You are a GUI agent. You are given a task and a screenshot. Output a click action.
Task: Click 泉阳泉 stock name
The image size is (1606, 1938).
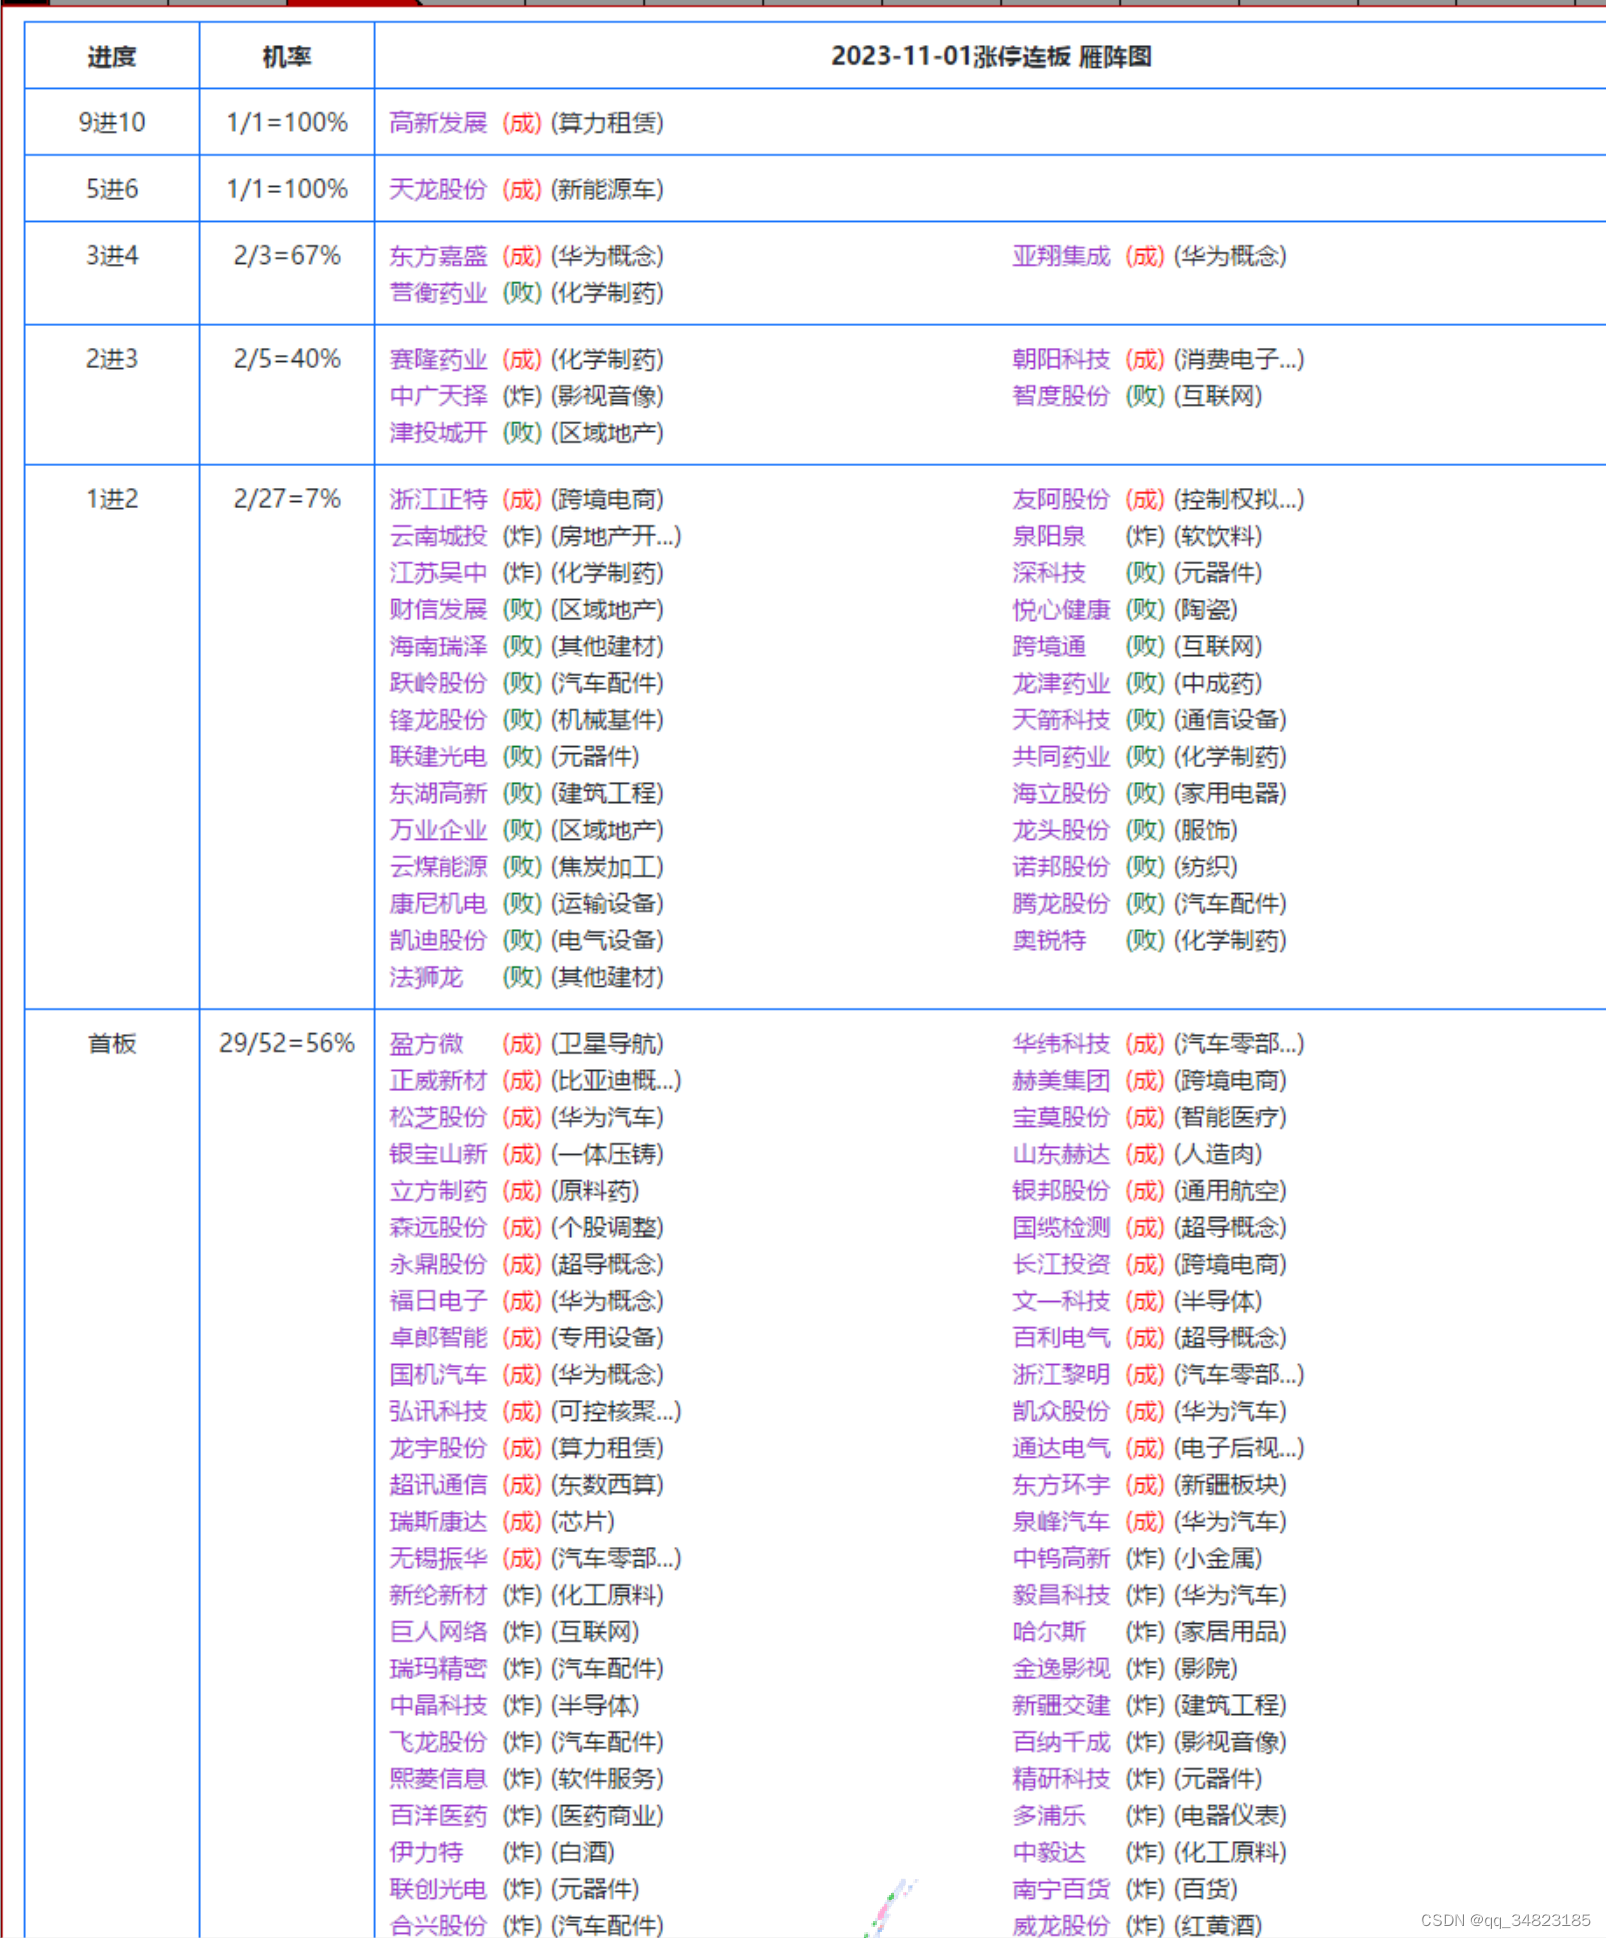coord(1049,536)
